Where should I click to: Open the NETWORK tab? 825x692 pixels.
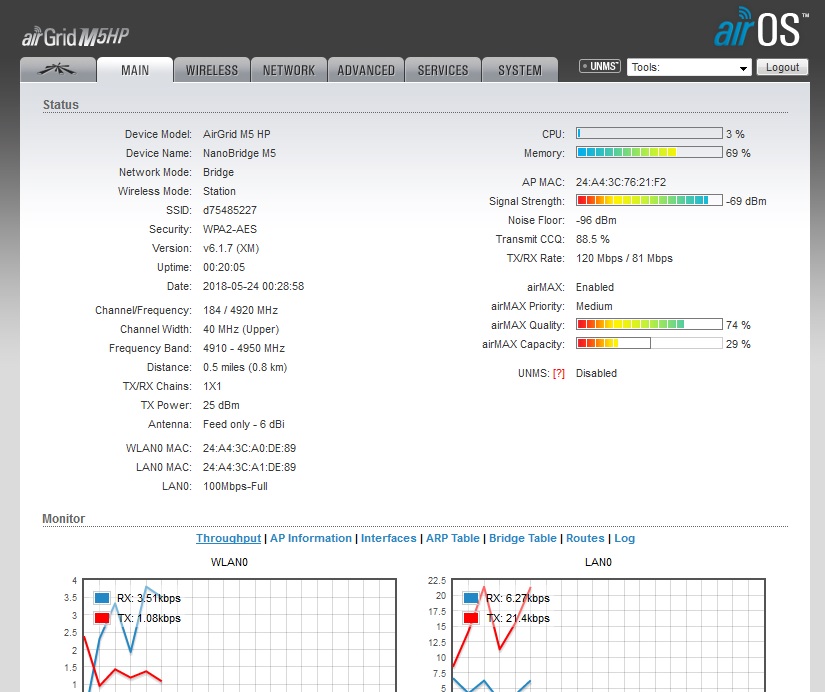tap(288, 70)
